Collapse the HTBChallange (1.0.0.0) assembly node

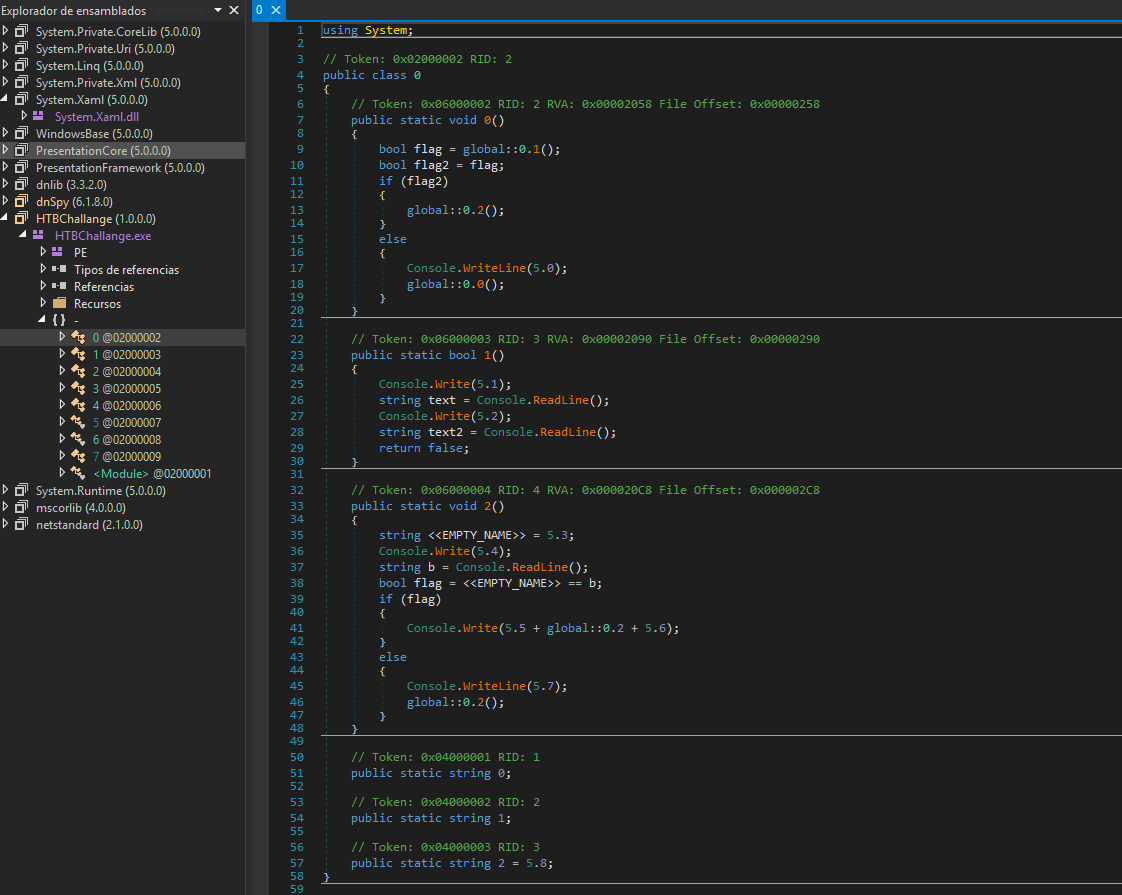coord(6,218)
